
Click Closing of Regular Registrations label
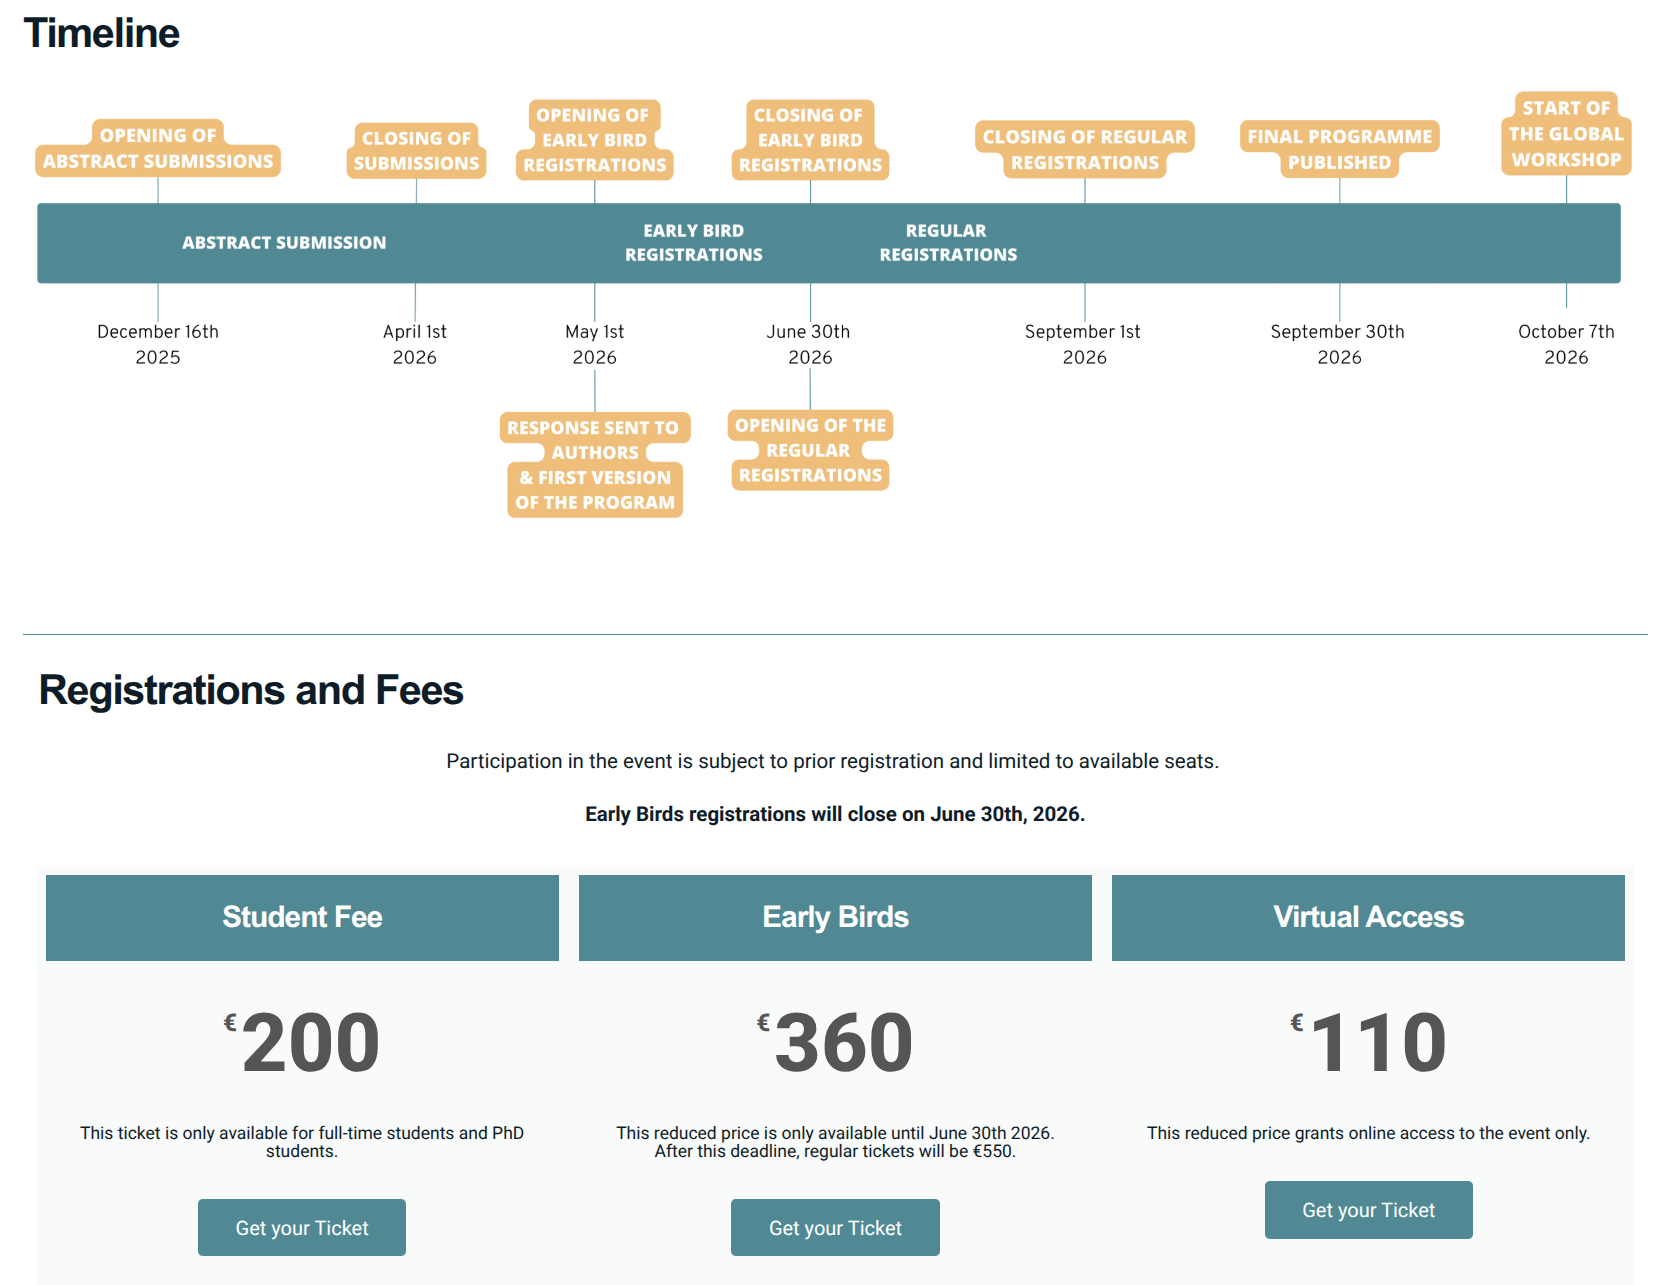pos(1085,149)
